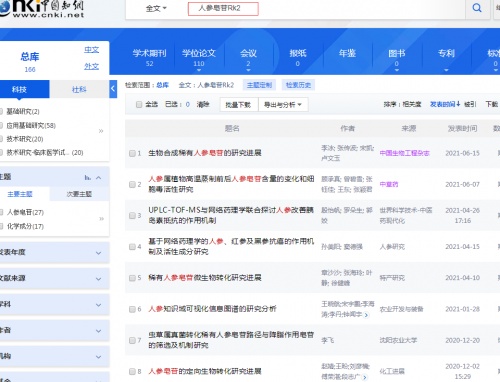
Task: Switch to the 图书 tab
Action: (x=397, y=57)
